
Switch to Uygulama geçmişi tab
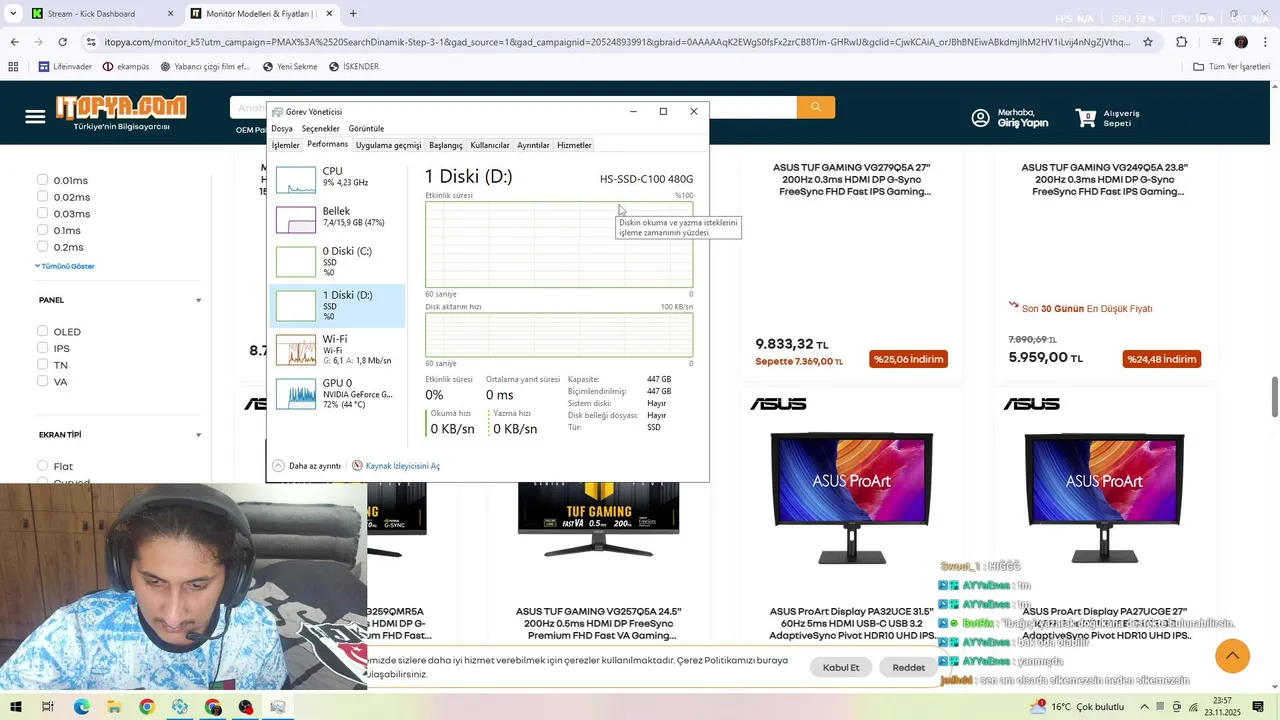click(388, 146)
